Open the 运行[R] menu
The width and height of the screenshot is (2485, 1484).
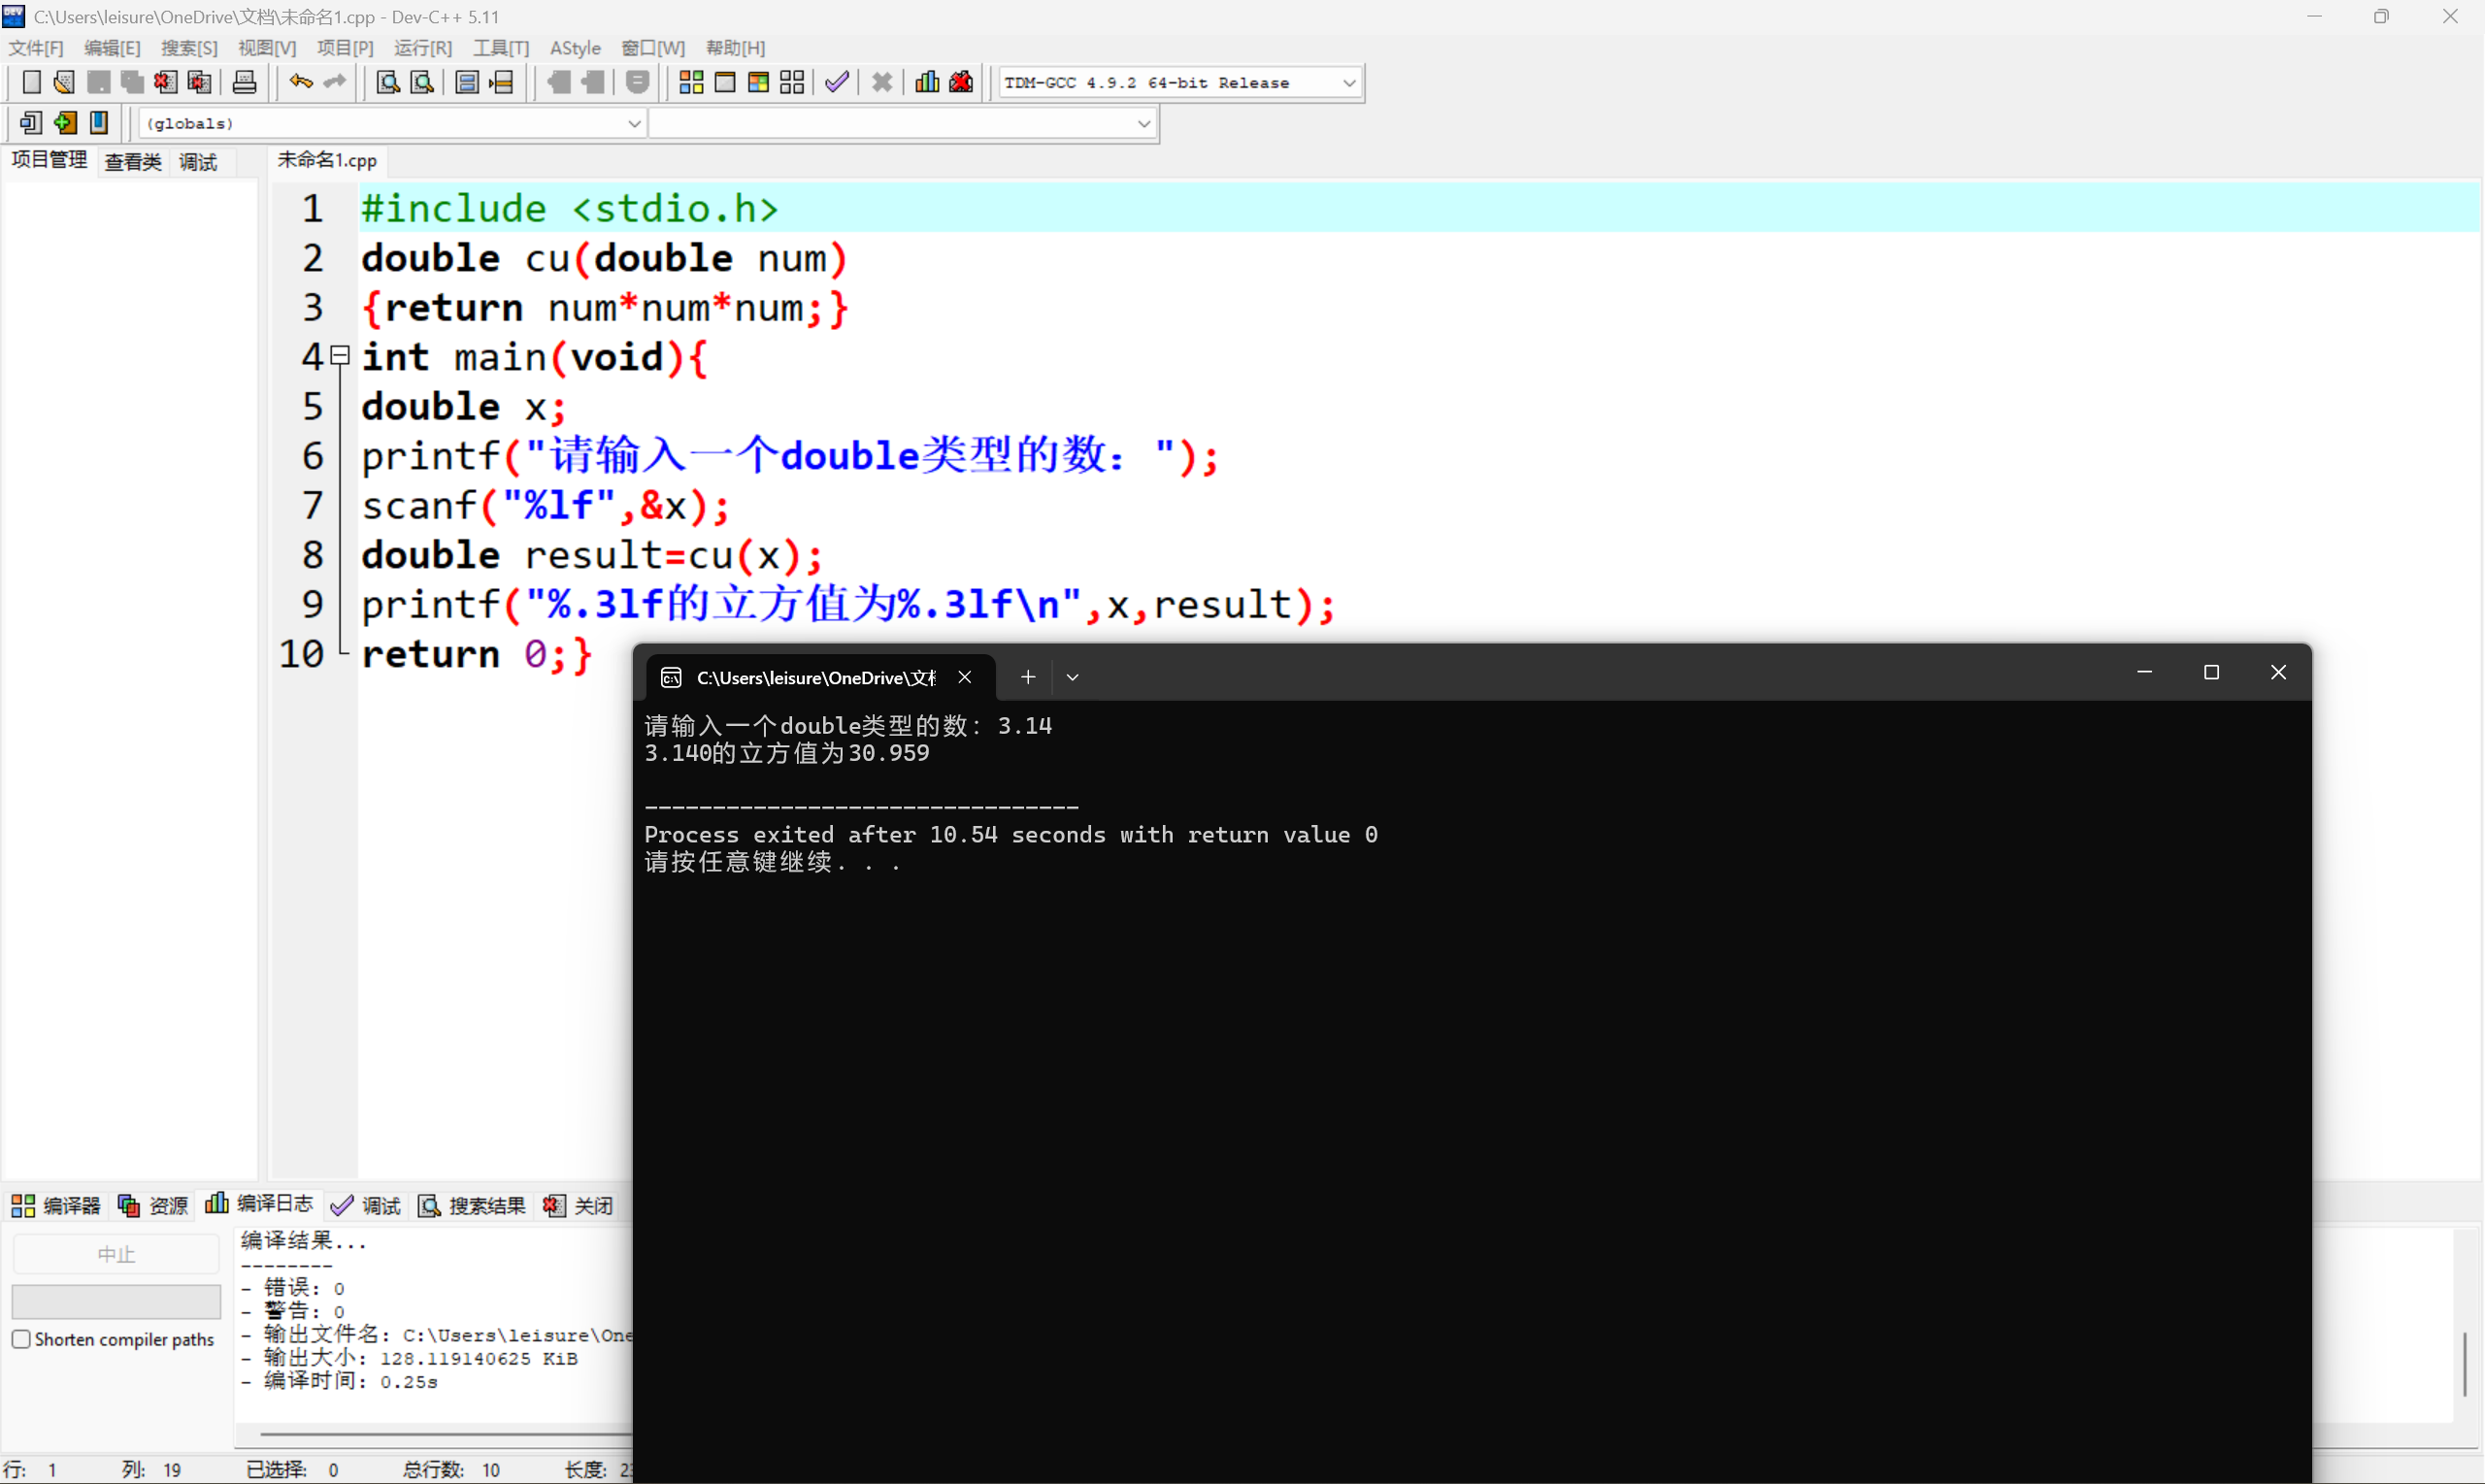[x=422, y=47]
